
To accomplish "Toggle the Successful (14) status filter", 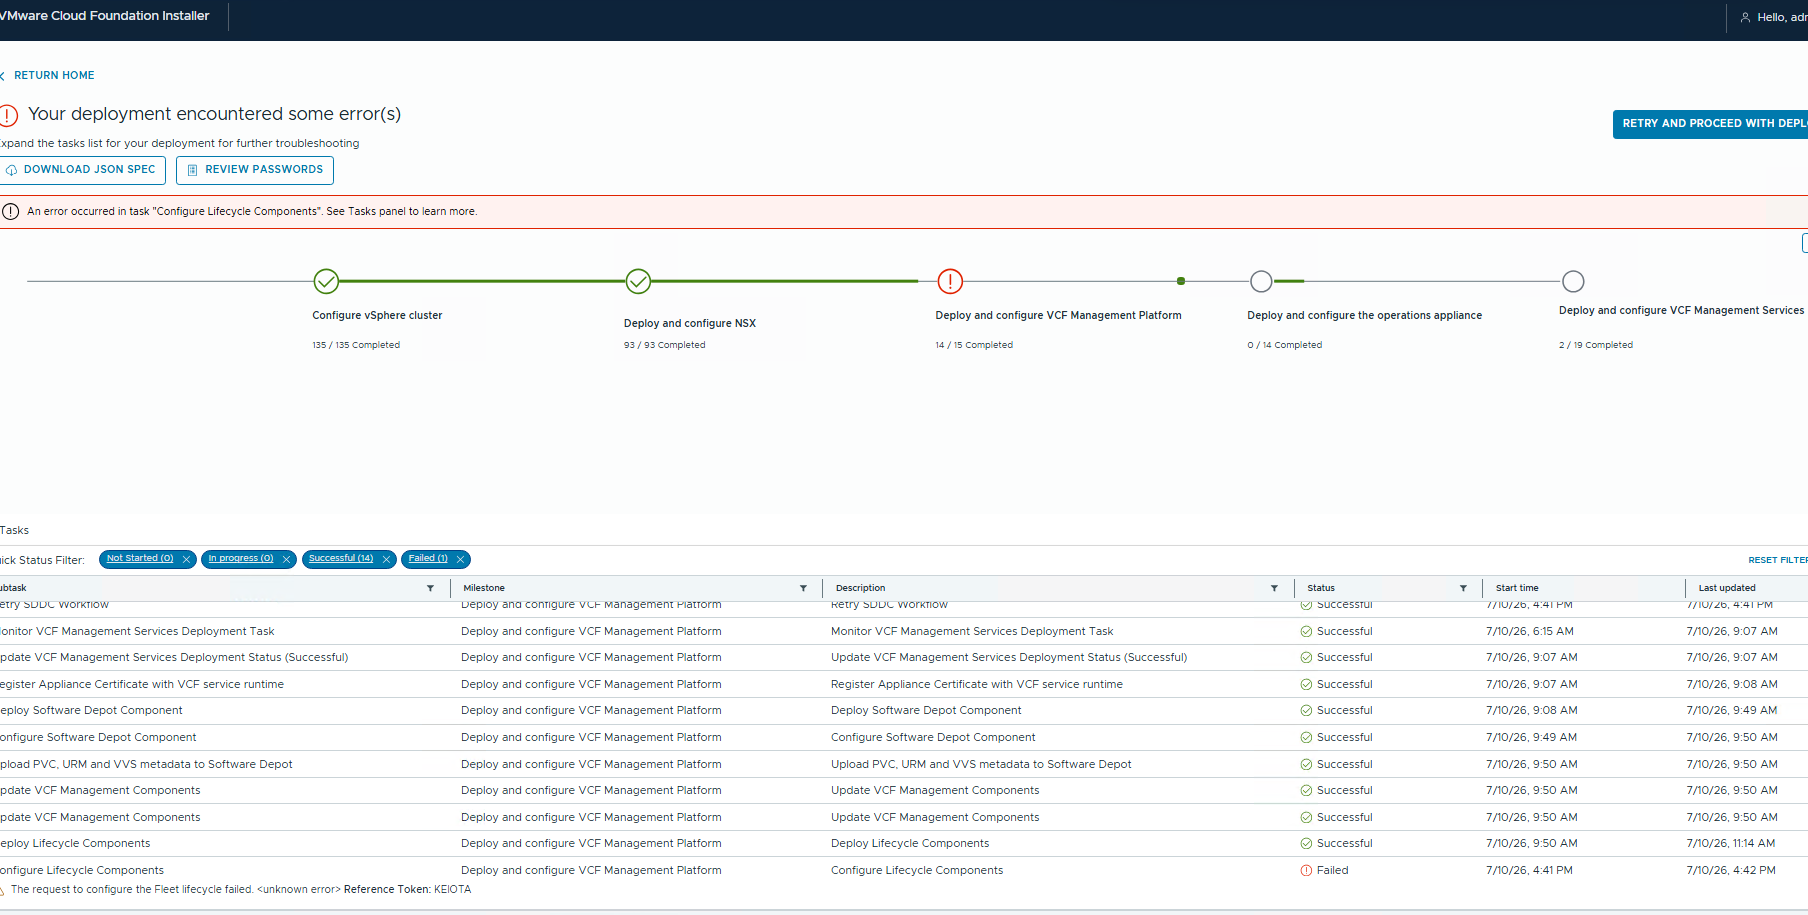I will click(x=341, y=559).
